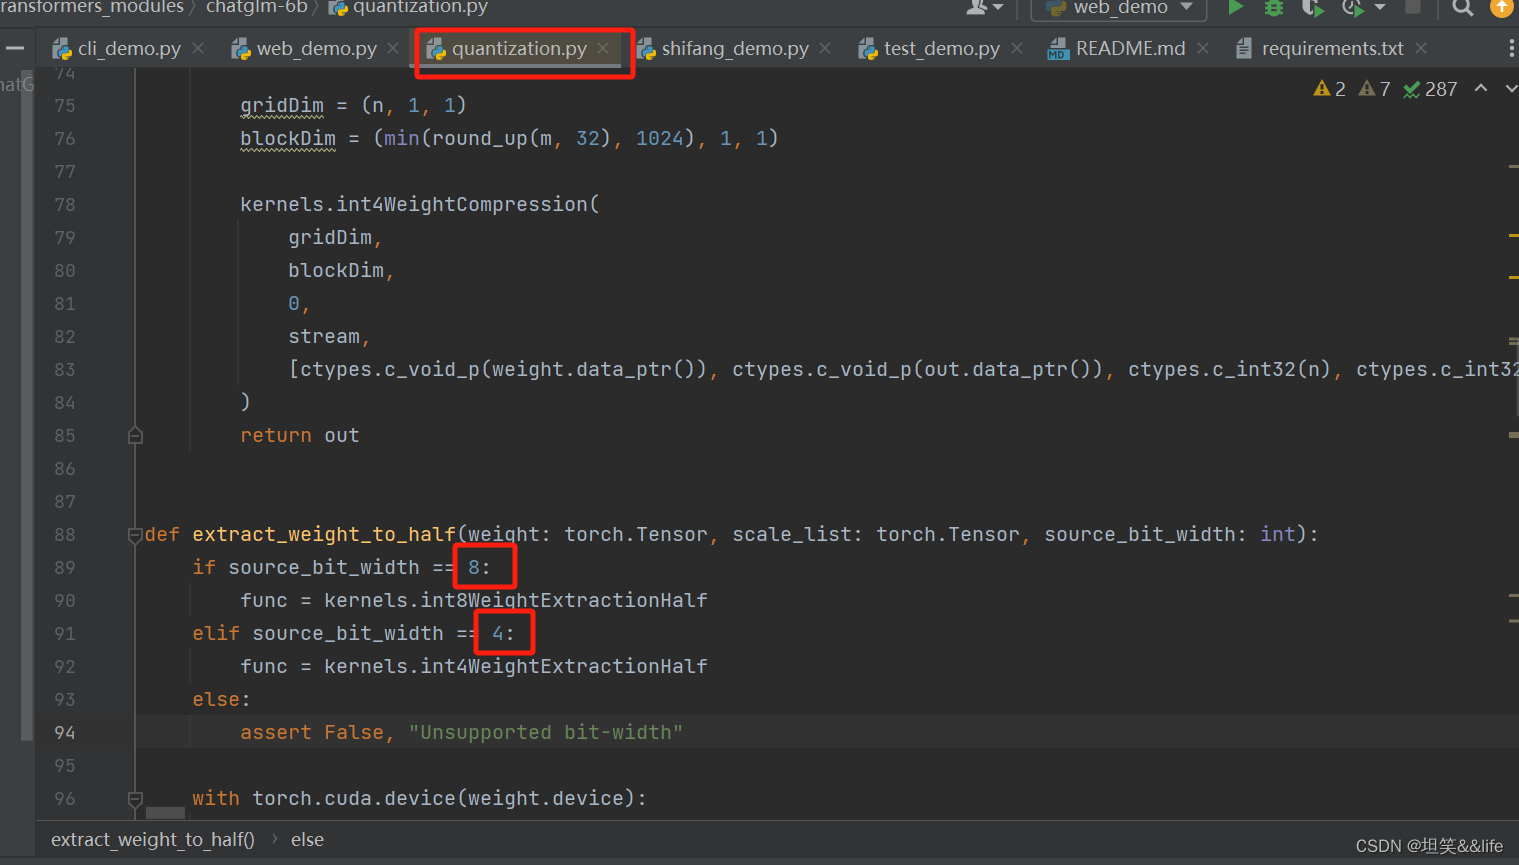The height and width of the screenshot is (865, 1519).
Task: Click the yellow warnings count 2
Action: pyautogui.click(x=1329, y=89)
